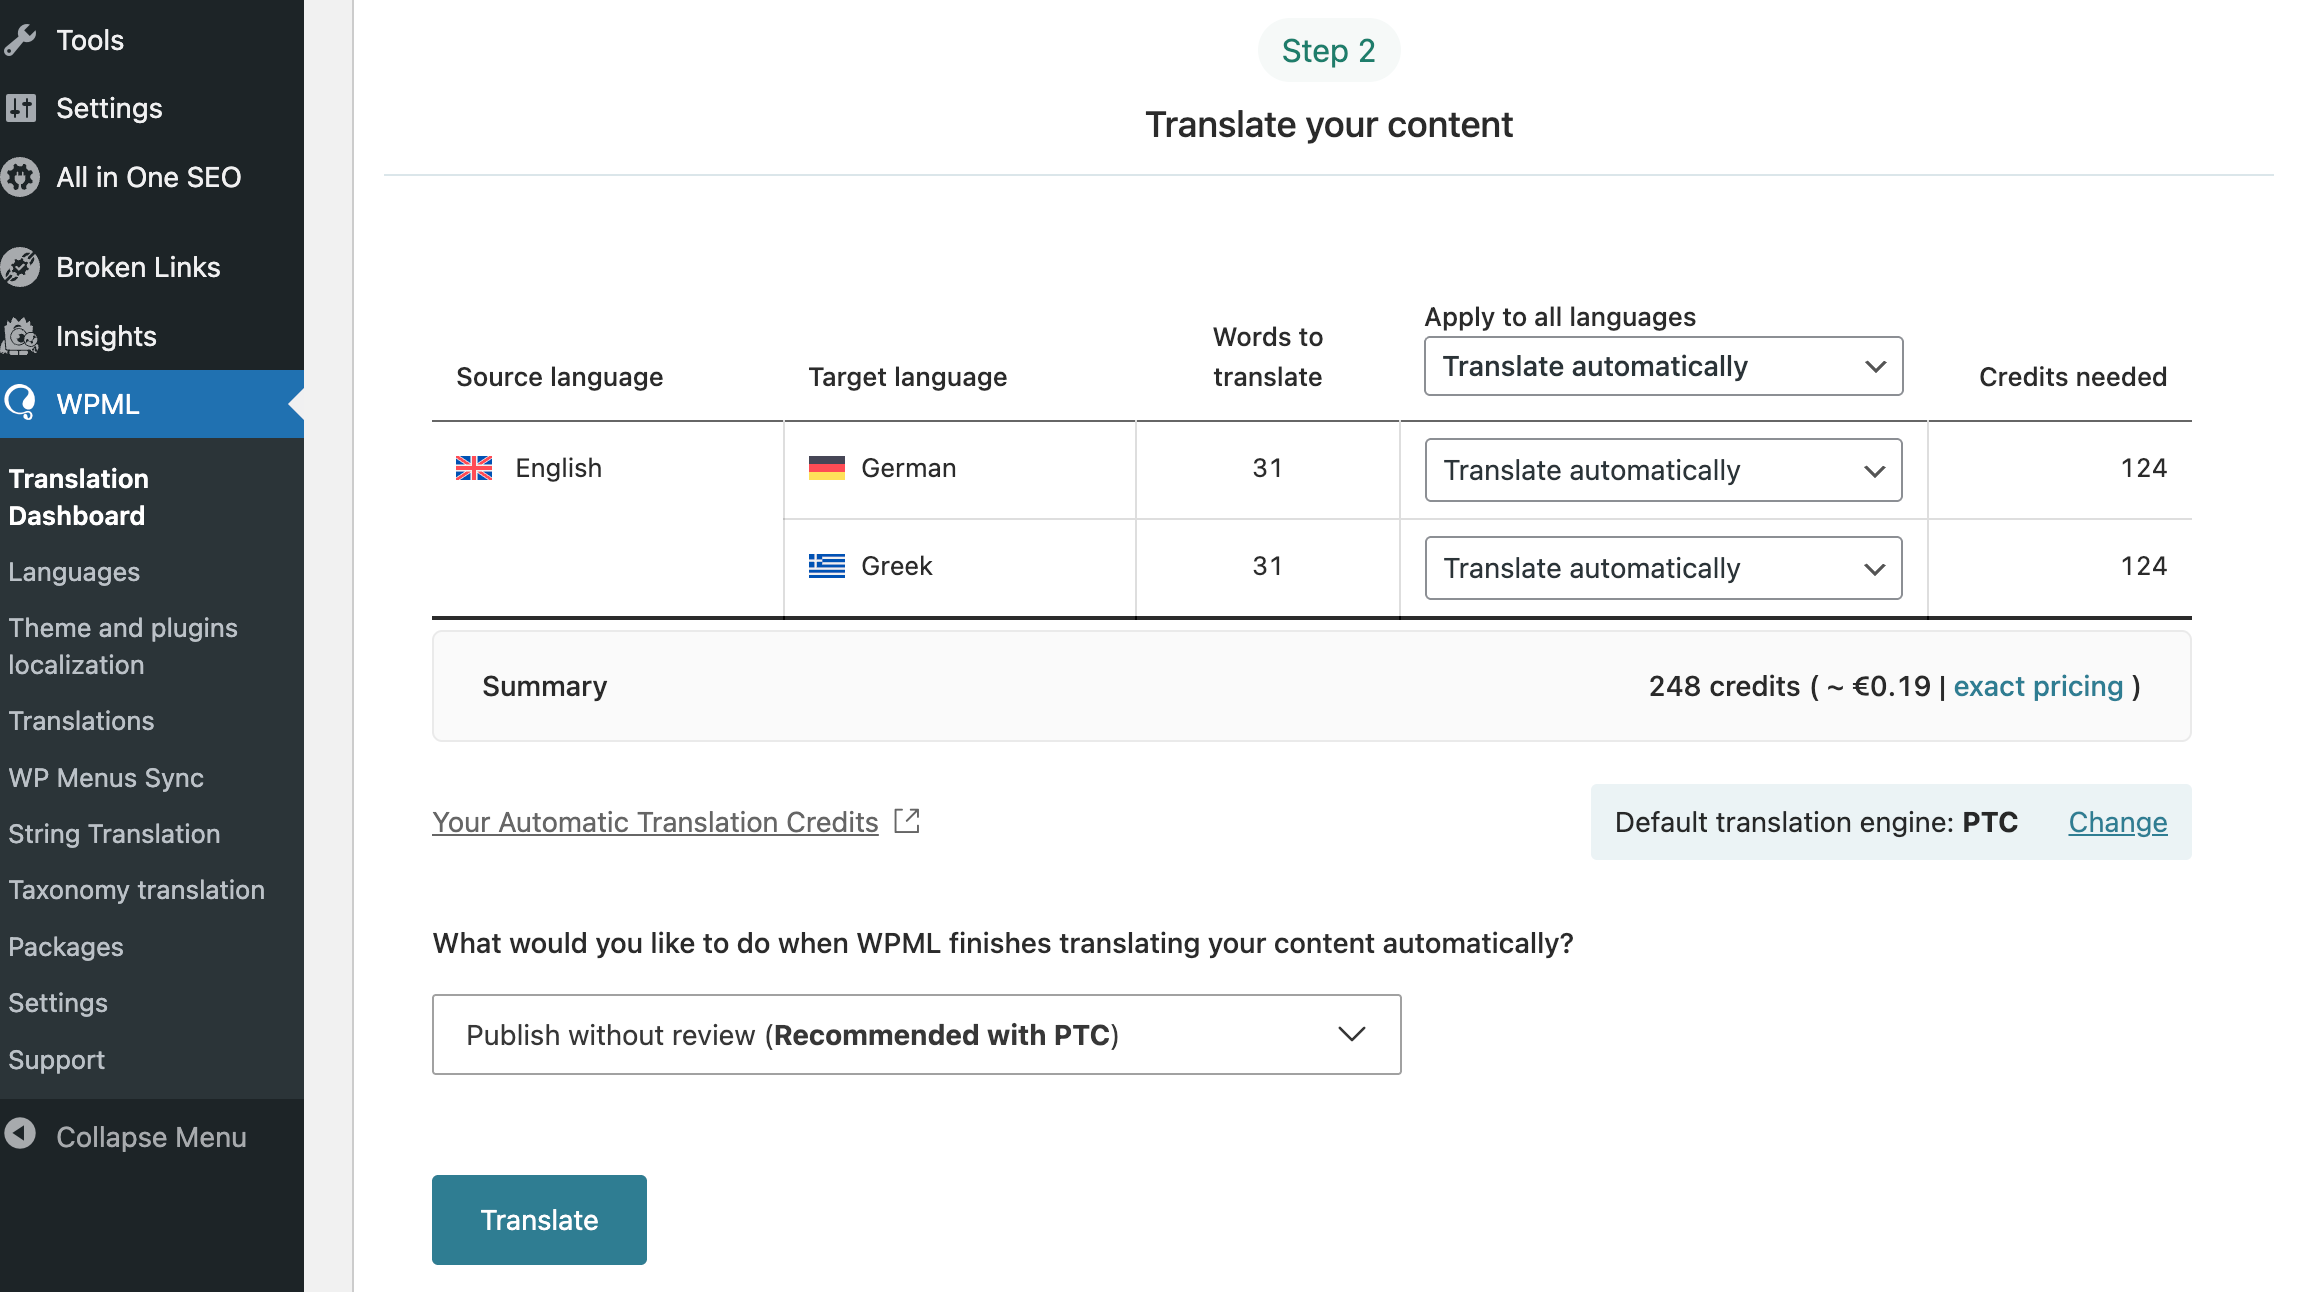Image resolution: width=2300 pixels, height=1292 pixels.
Task: Click the Collapse Menu arrow icon
Action: [x=20, y=1135]
